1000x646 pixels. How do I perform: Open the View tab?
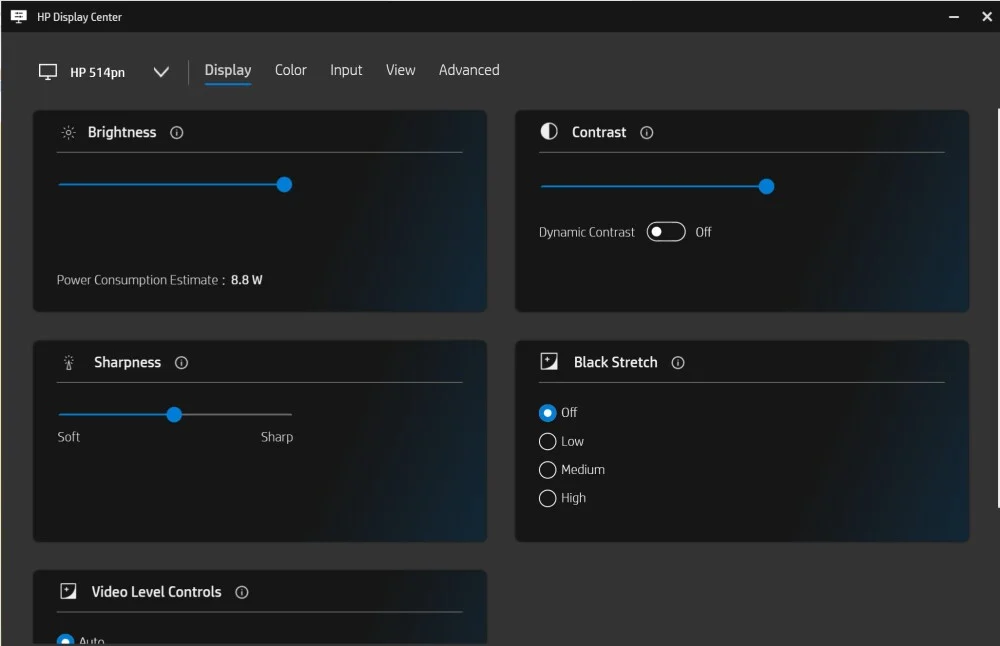[400, 70]
